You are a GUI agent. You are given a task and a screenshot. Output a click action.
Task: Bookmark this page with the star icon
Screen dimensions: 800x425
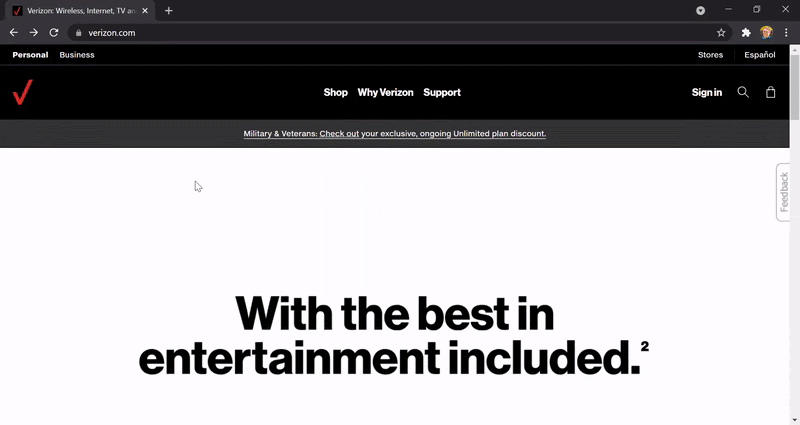coord(721,33)
